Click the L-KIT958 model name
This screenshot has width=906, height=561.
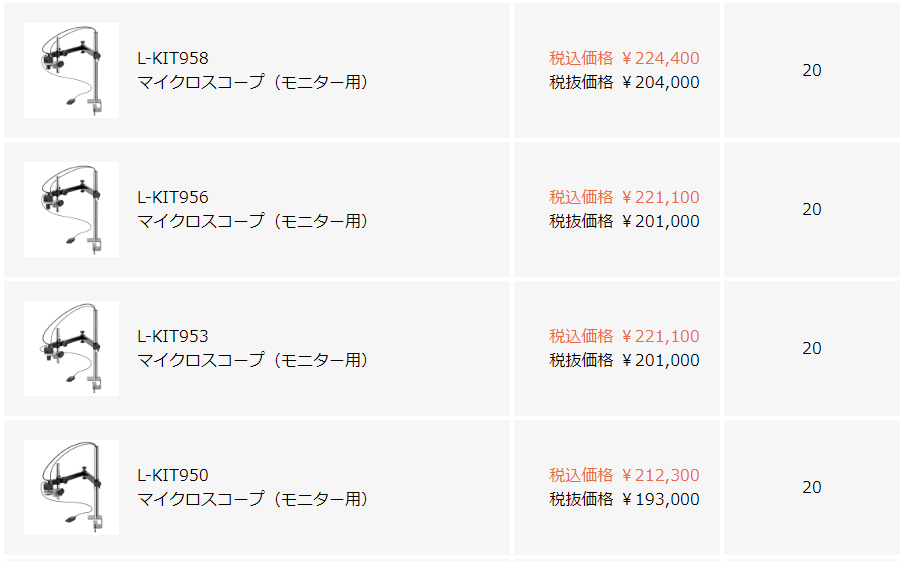[x=173, y=58]
